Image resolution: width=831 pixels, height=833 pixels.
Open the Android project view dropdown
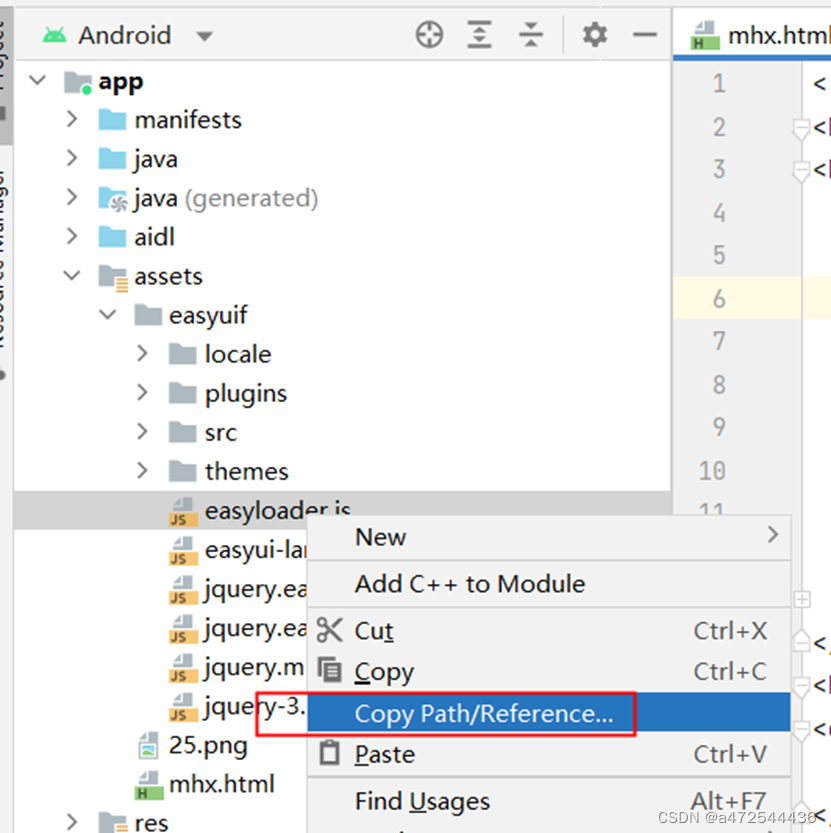coord(206,33)
